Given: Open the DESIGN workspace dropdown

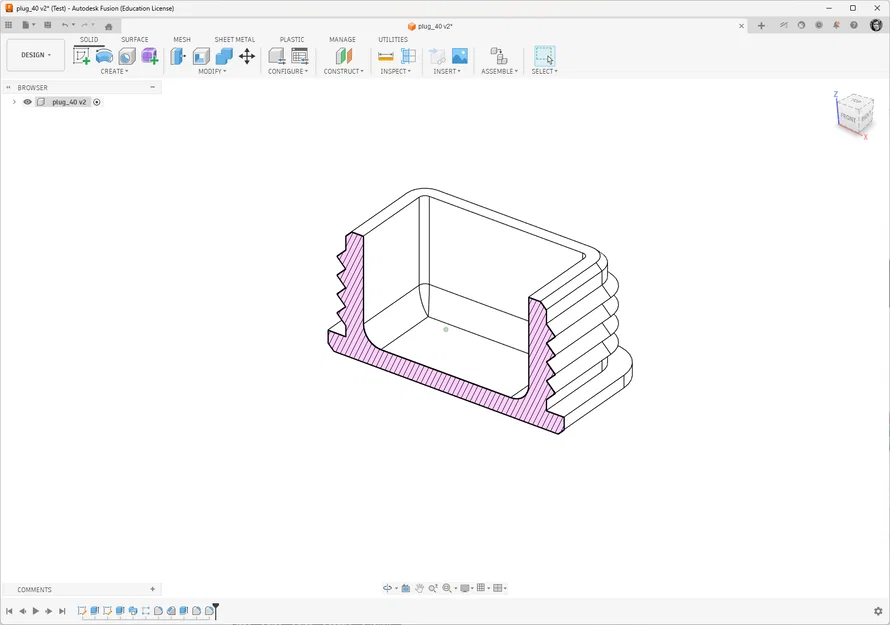Looking at the screenshot, I should [x=35, y=54].
